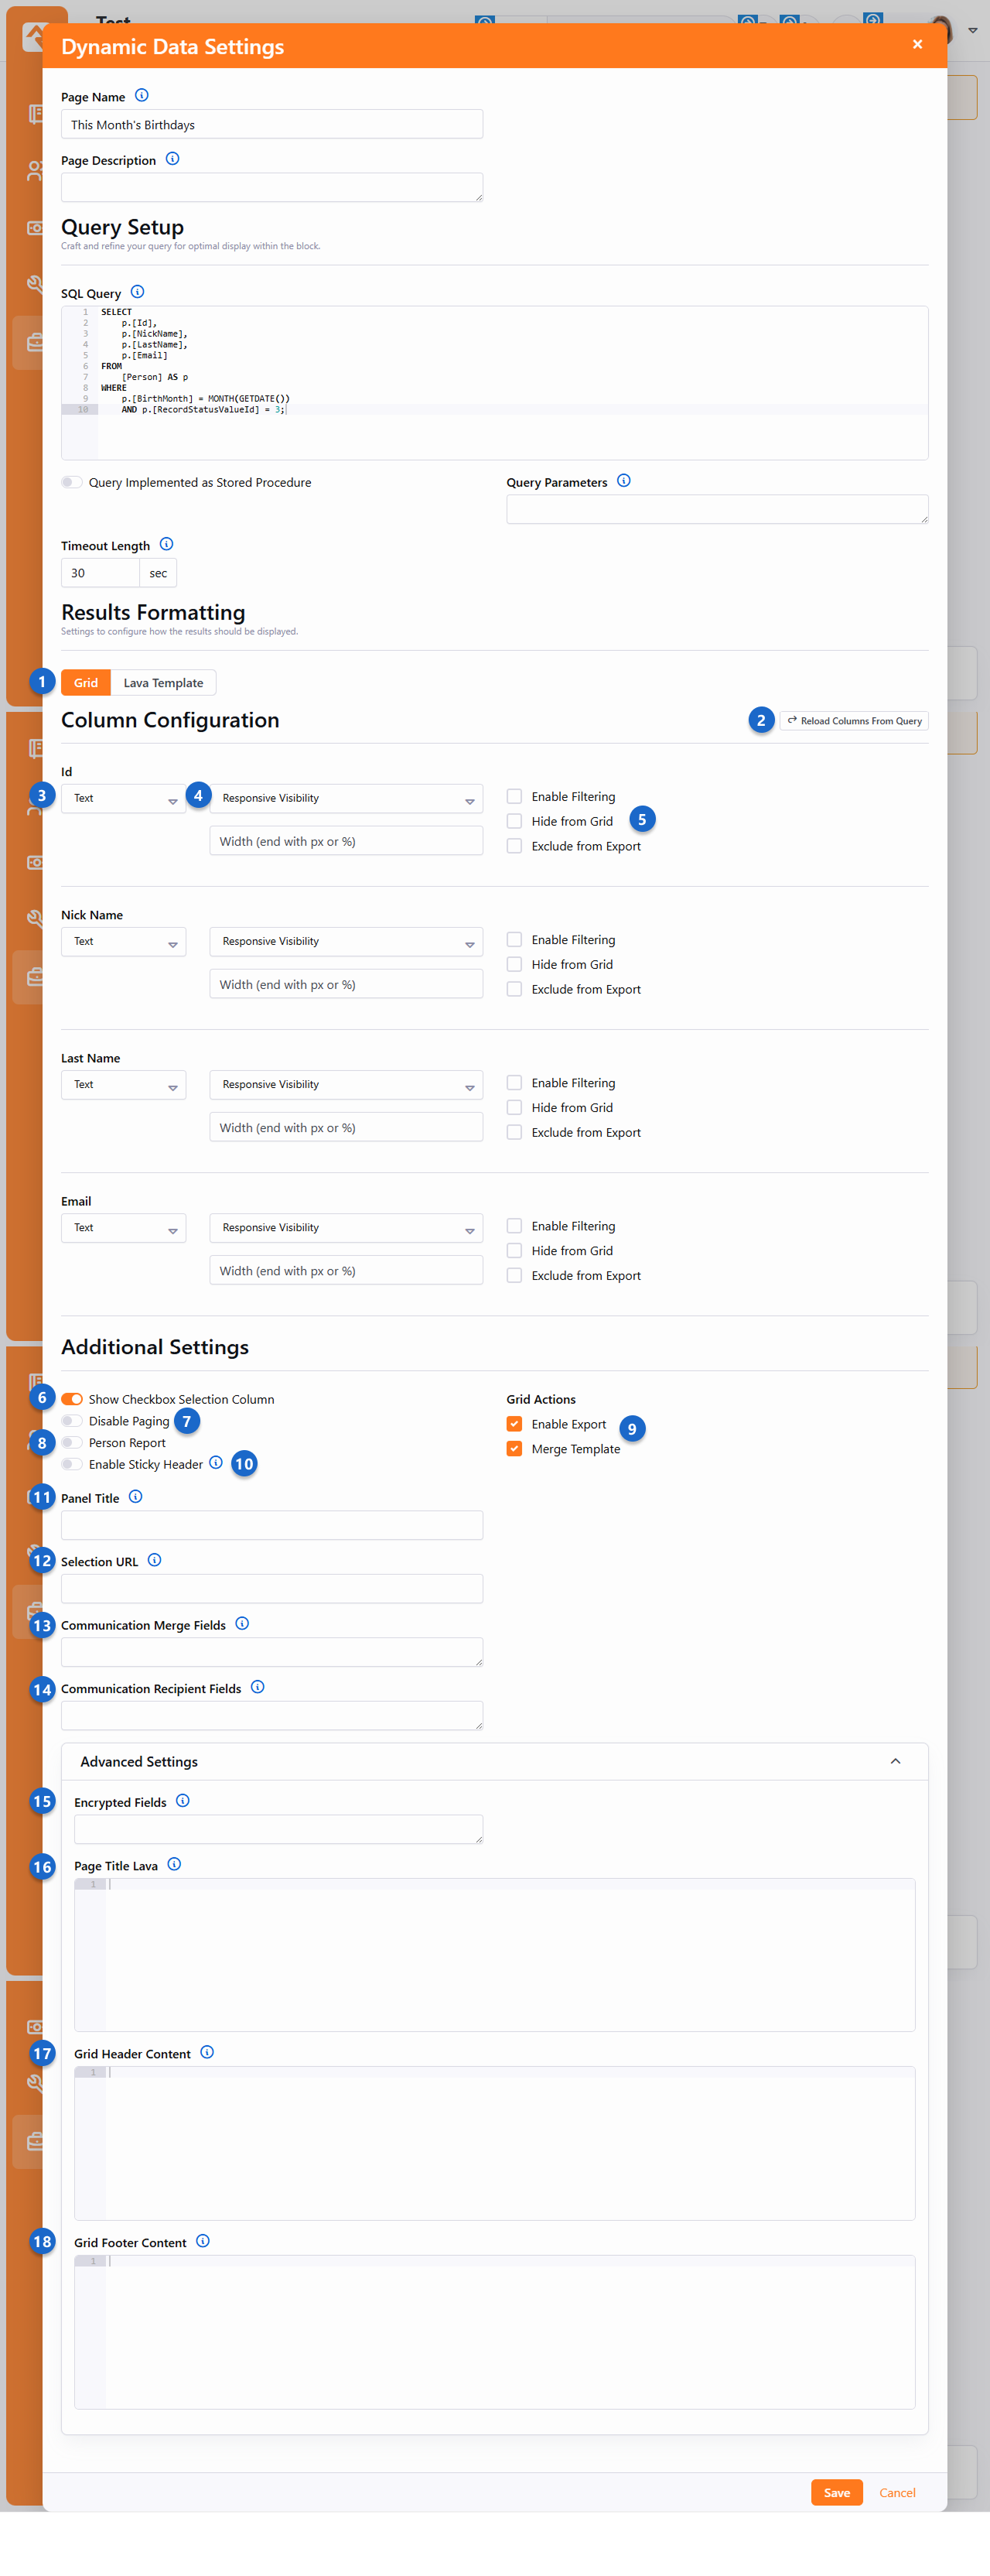Viewport: 990px width, 2576px height.
Task: Click the Panel Title input field
Action: coord(272,1525)
